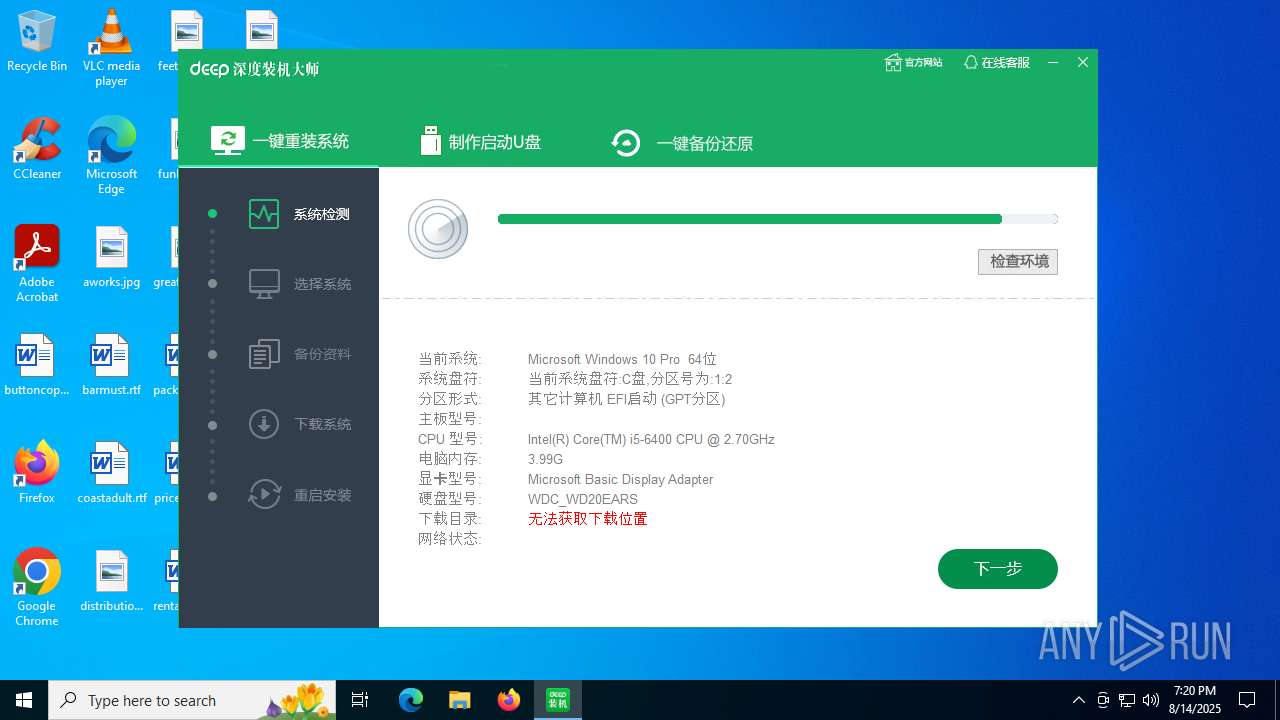This screenshot has width=1280, height=720.
Task: Click the volume speaker tray icon
Action: click(x=1151, y=700)
